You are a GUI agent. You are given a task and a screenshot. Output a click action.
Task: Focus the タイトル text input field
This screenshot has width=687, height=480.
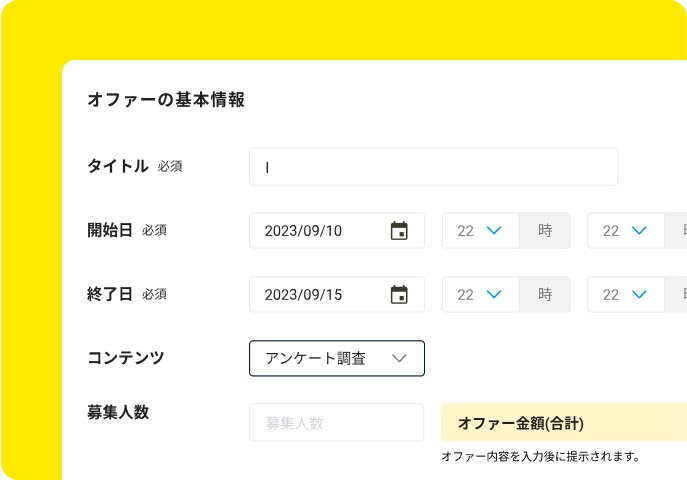pyautogui.click(x=433, y=167)
